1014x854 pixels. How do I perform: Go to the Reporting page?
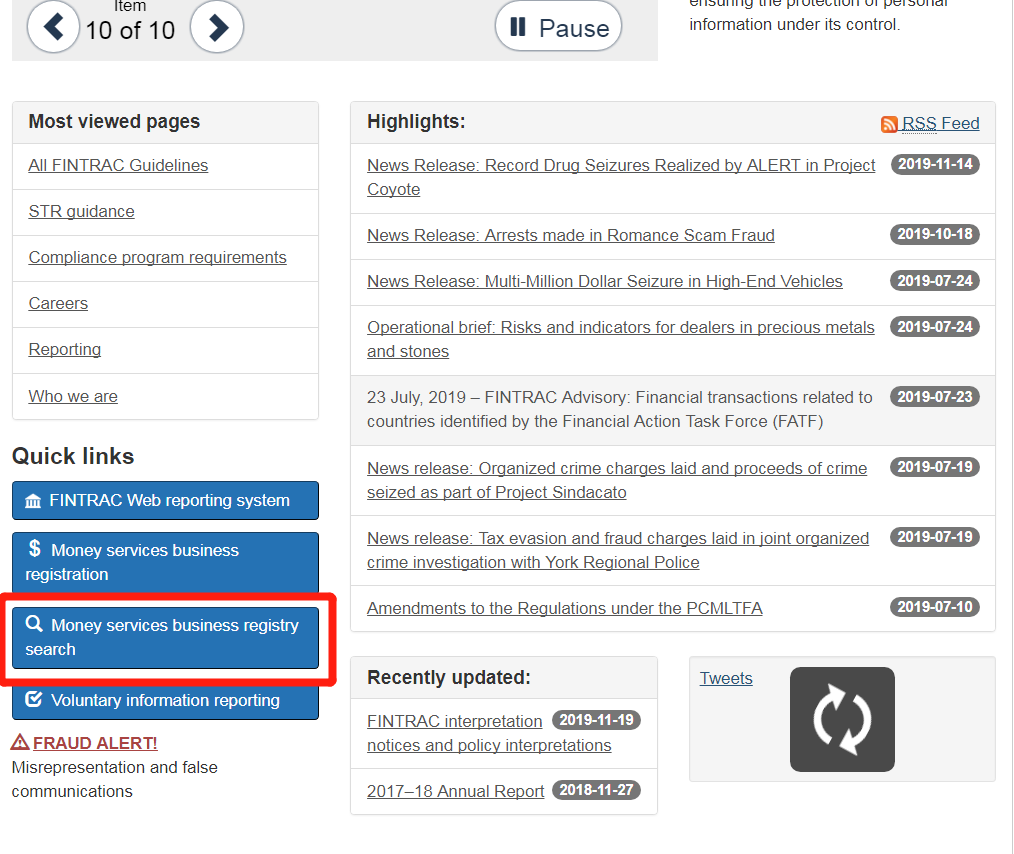tap(65, 349)
